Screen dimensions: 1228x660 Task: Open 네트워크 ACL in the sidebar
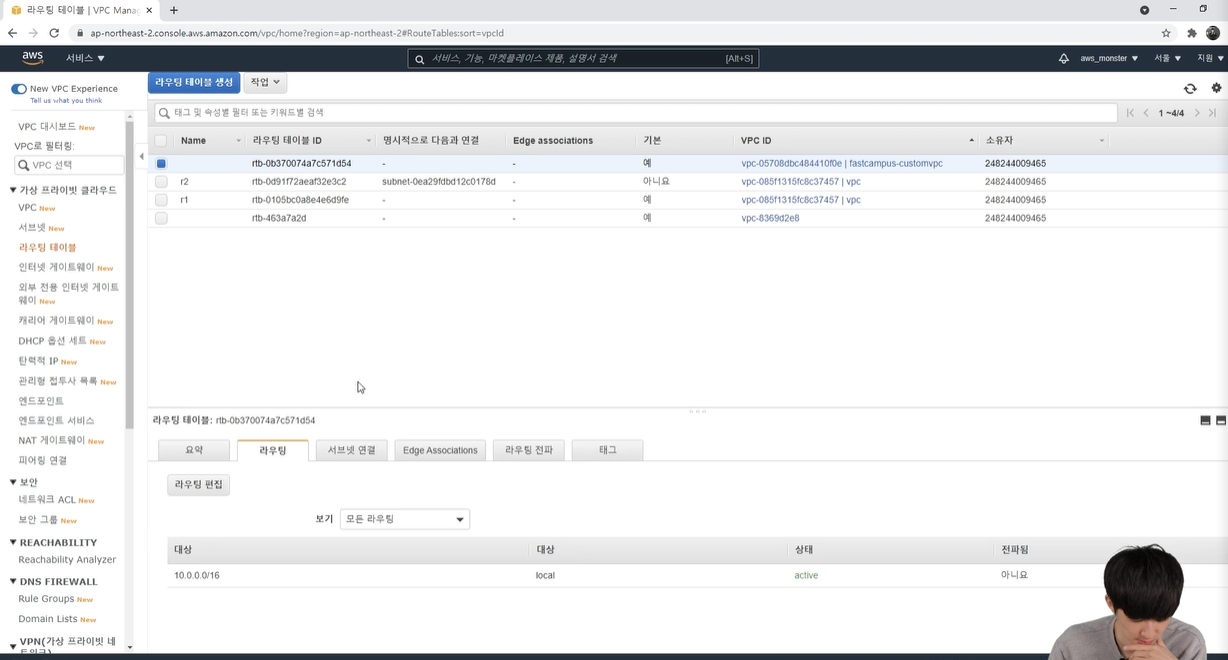point(46,499)
